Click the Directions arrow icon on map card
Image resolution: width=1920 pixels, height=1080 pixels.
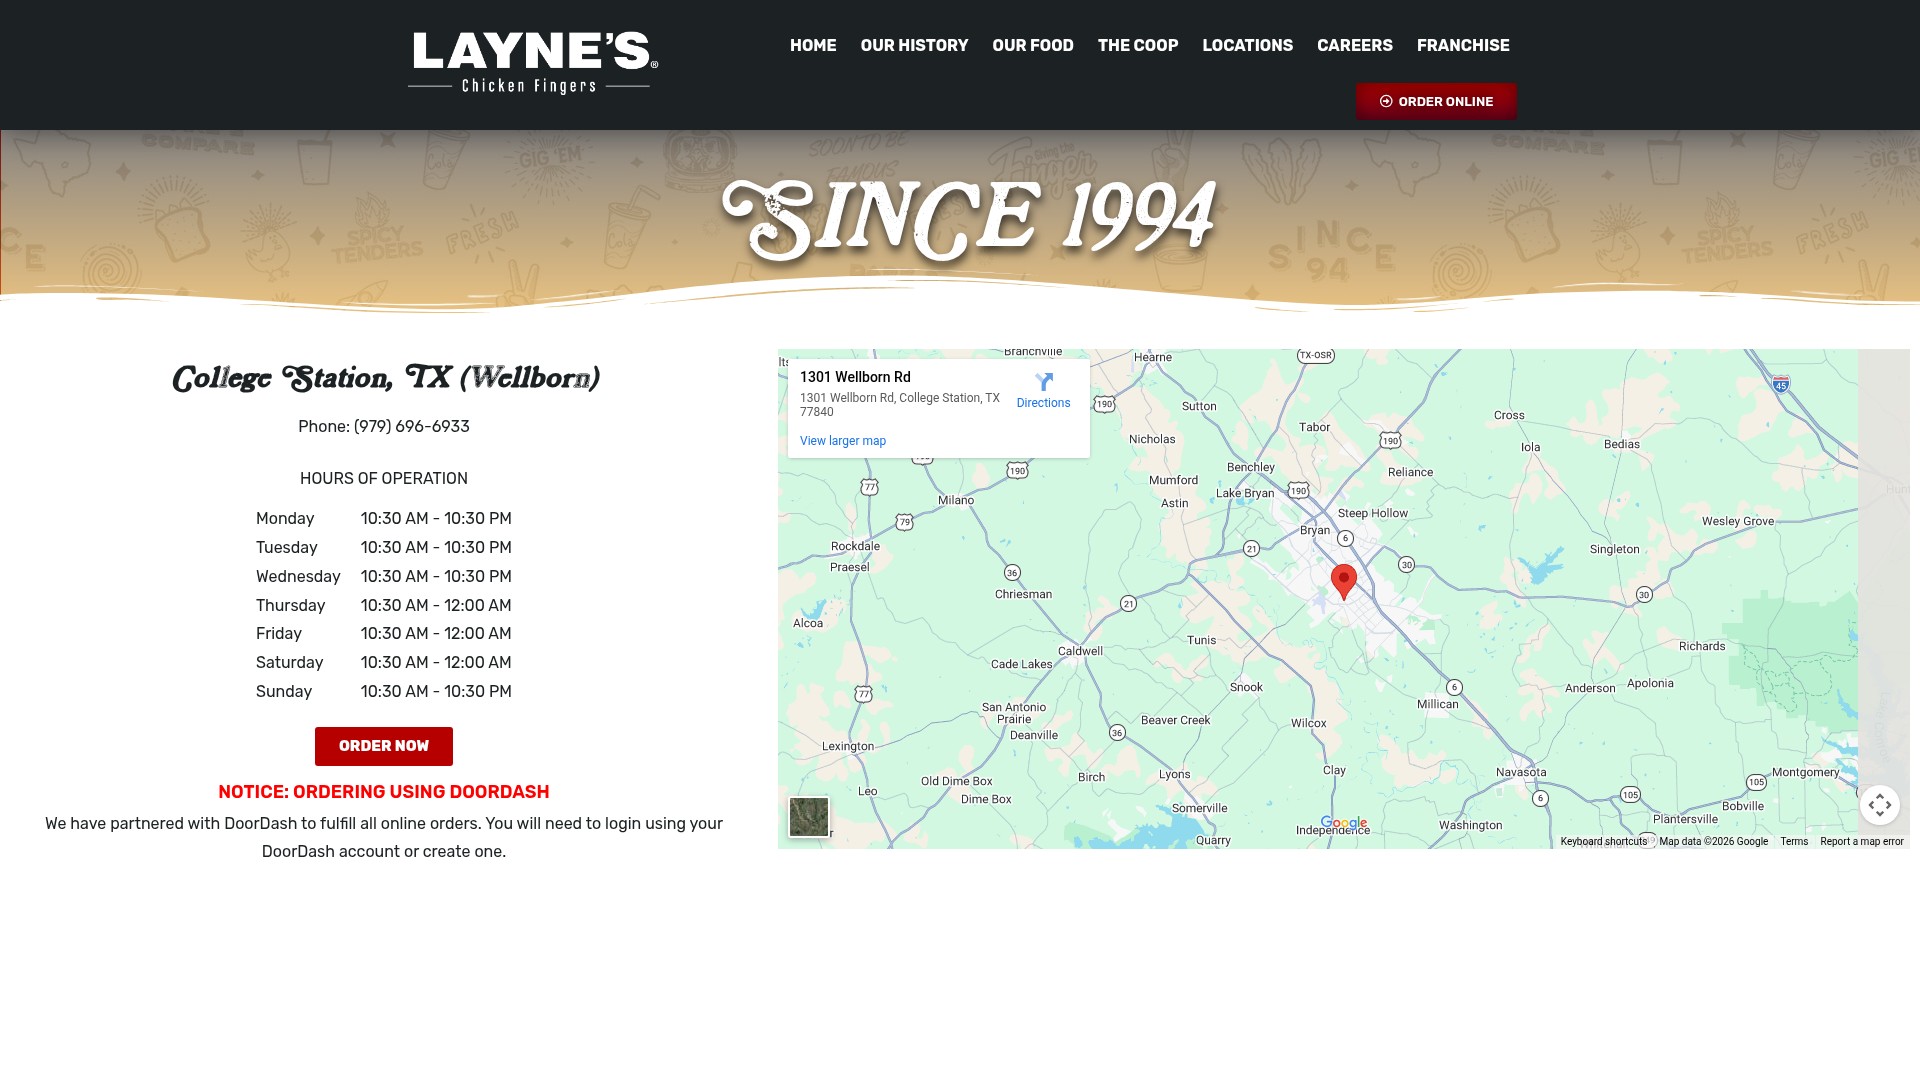(1044, 382)
